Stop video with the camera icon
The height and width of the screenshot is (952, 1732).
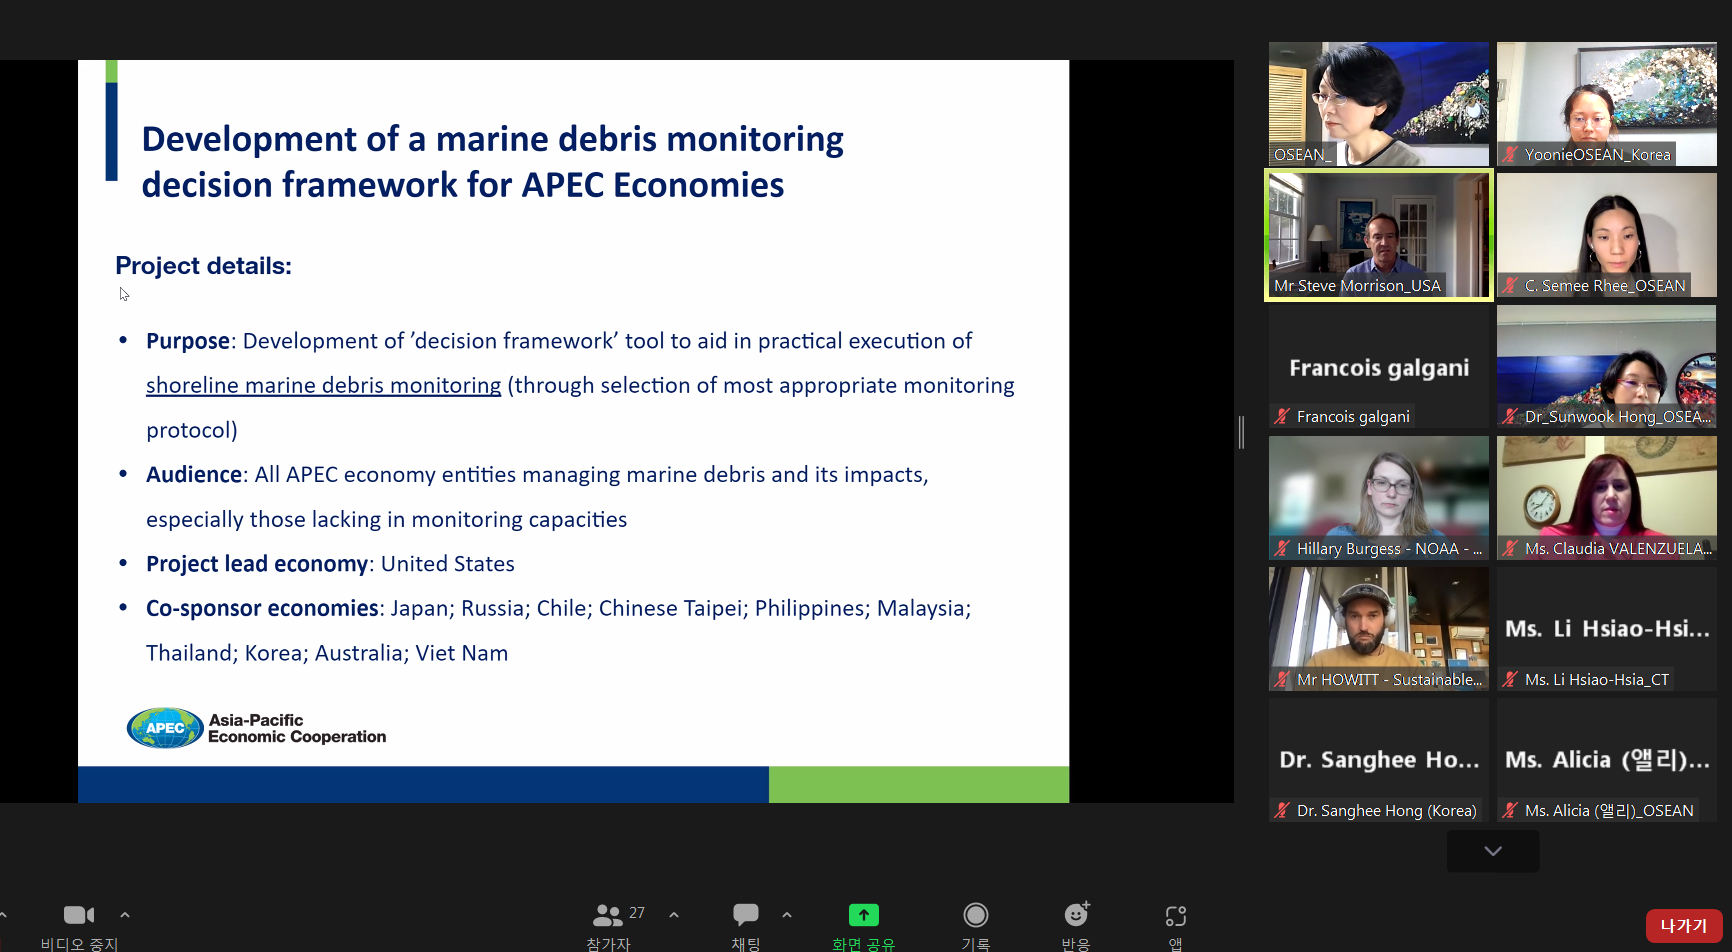pos(78,915)
